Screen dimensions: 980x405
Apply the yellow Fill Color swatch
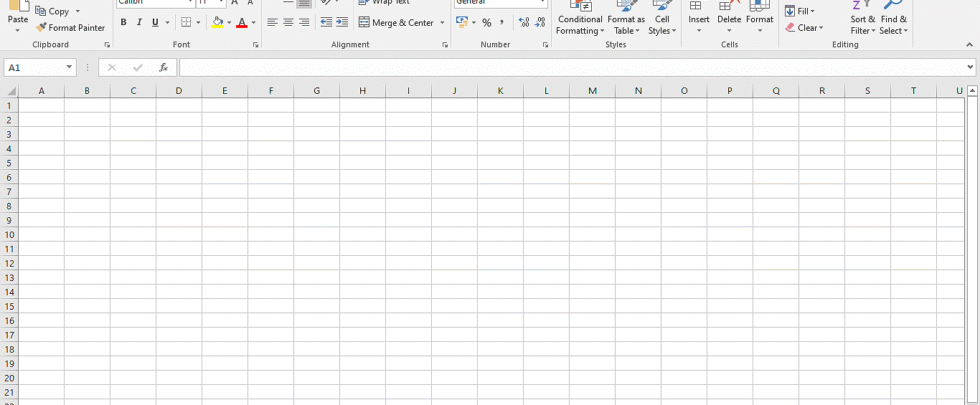coord(217,22)
